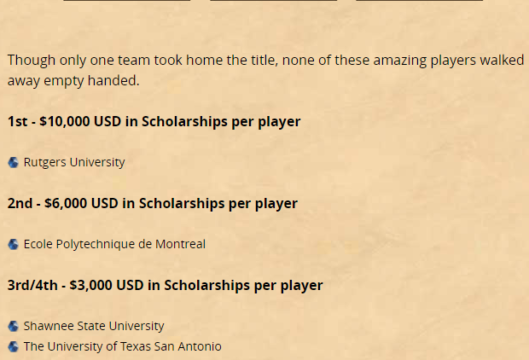Visit the Shawnee State University link
This screenshot has width=529, height=360.
[x=94, y=326]
